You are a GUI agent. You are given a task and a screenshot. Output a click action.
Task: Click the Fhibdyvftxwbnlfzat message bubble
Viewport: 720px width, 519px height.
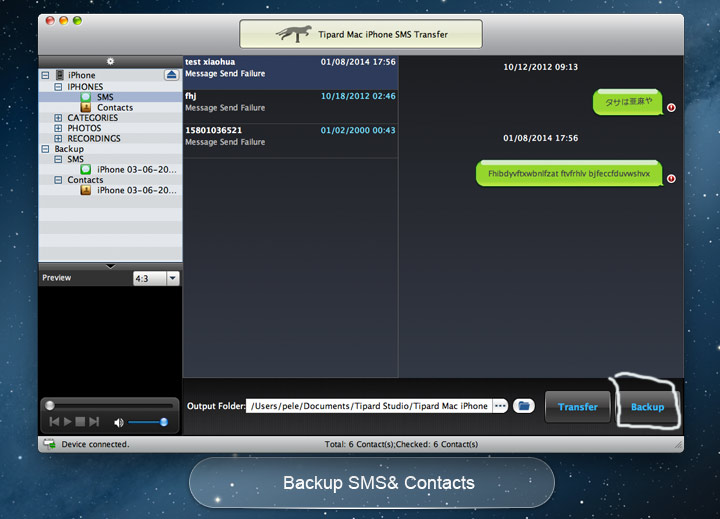tap(569, 174)
